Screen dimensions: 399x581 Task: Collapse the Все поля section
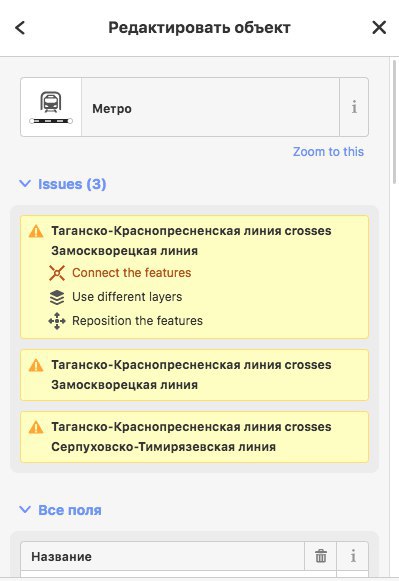(60, 510)
